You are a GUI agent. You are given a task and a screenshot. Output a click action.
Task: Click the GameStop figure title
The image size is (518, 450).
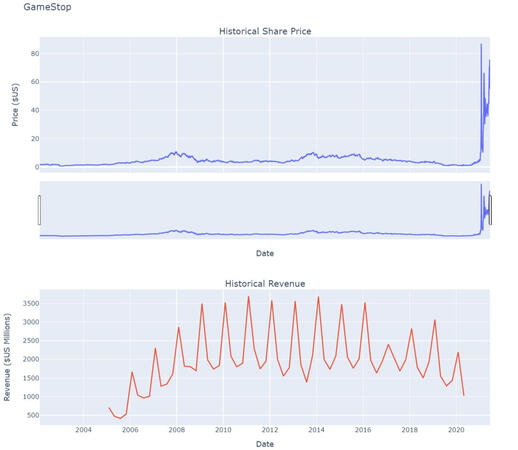[x=47, y=7]
